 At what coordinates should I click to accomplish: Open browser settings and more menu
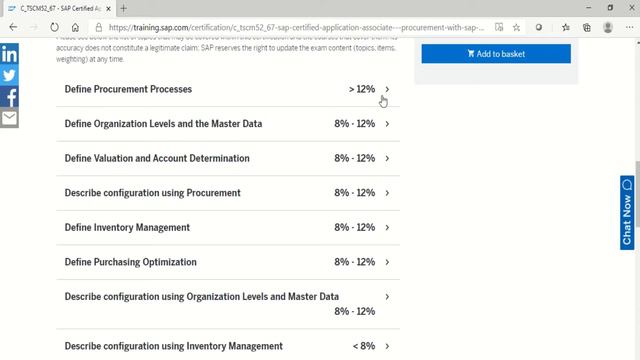[x=629, y=27]
